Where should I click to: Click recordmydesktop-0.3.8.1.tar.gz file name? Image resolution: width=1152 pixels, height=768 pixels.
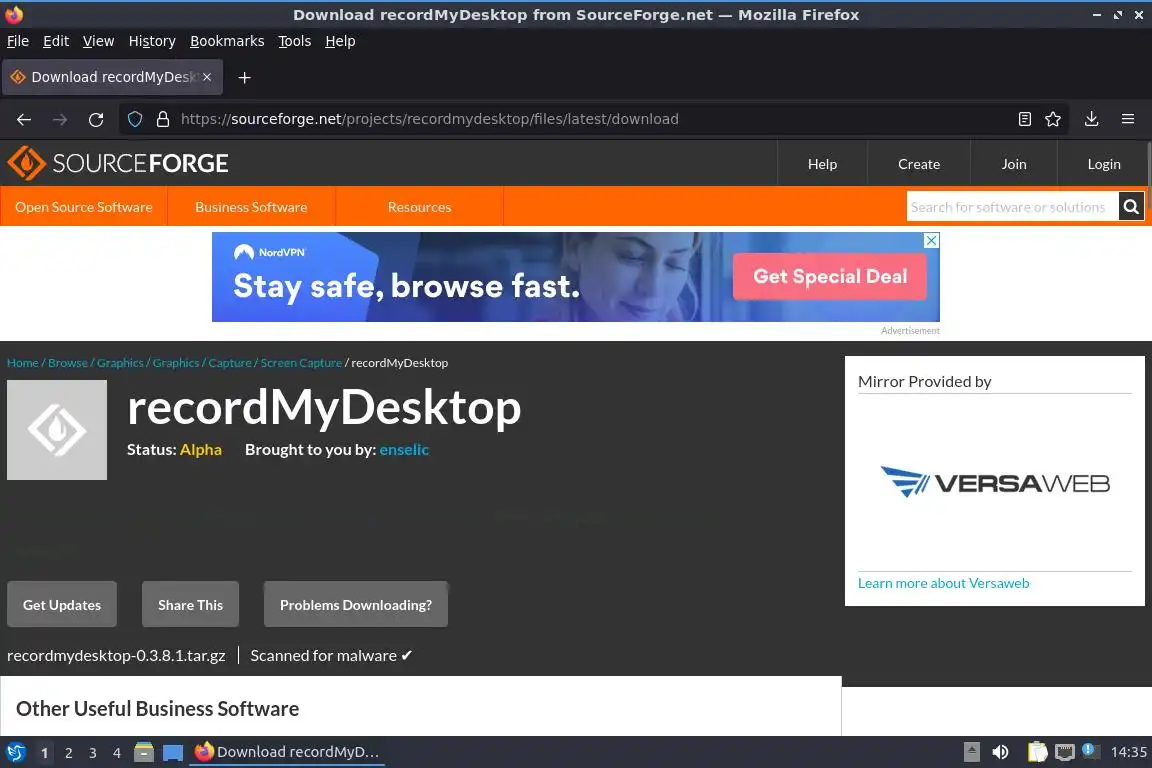pos(116,656)
